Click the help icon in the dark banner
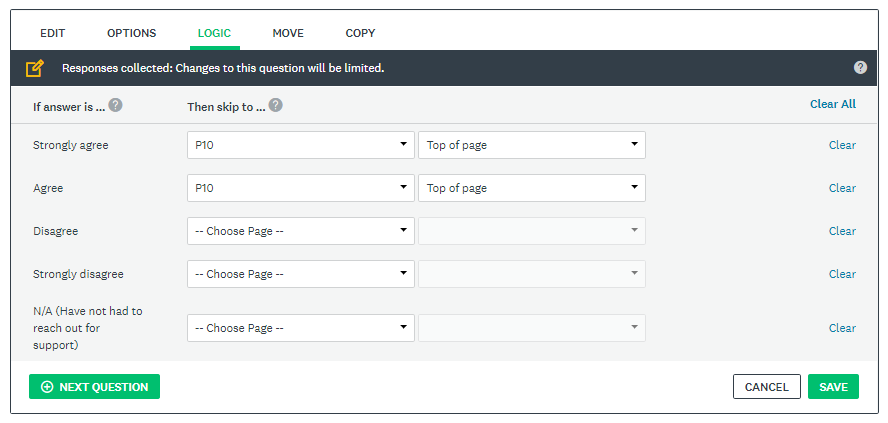The height and width of the screenshot is (423, 888). (x=860, y=68)
